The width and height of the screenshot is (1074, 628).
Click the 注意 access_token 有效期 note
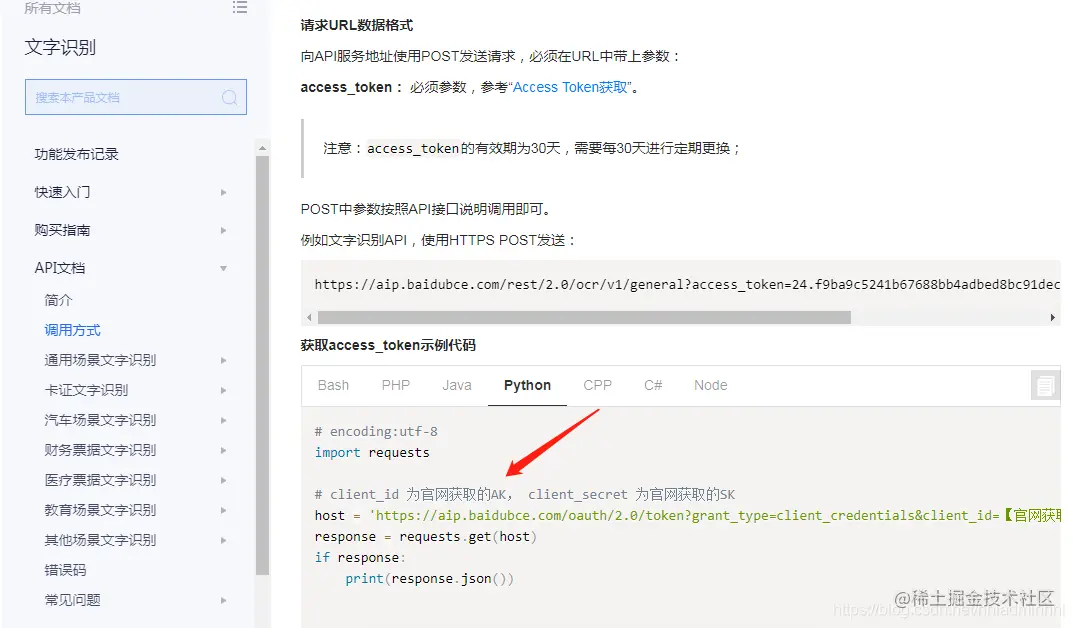click(532, 149)
